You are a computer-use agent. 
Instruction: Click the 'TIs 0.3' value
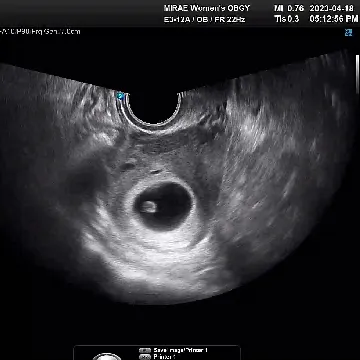[x=287, y=19]
